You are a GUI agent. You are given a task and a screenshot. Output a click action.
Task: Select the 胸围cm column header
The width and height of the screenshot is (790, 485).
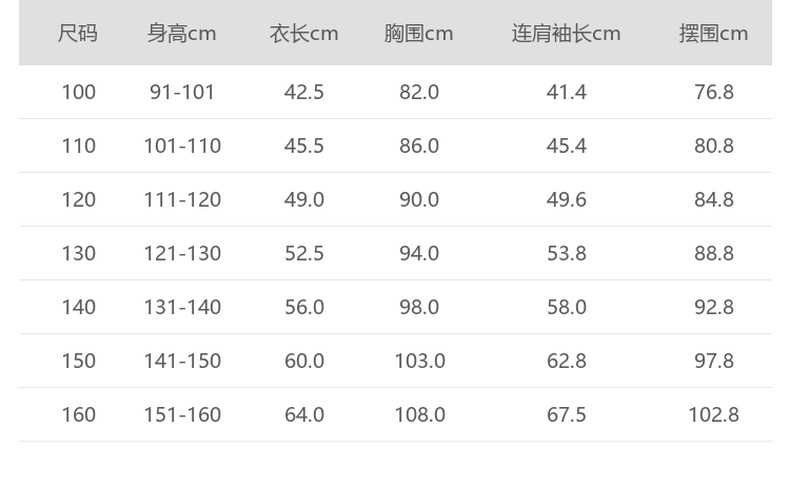point(419,33)
